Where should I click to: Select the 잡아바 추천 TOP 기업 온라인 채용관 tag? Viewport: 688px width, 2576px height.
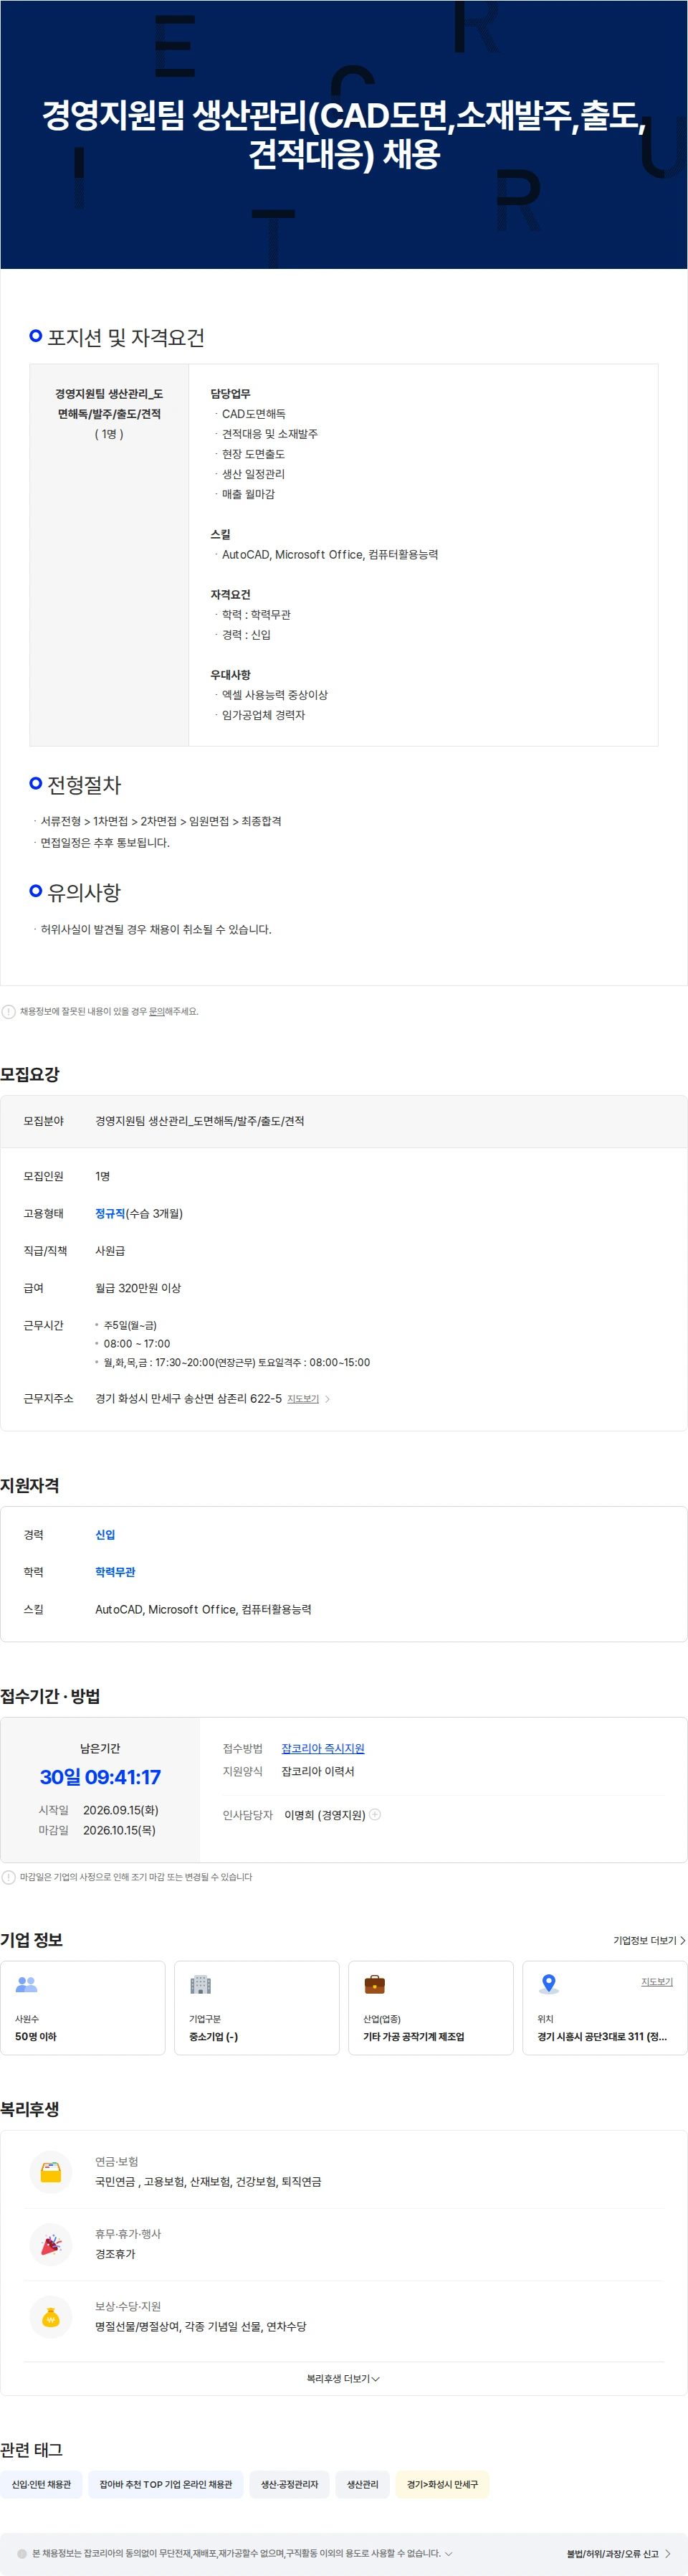(166, 2484)
